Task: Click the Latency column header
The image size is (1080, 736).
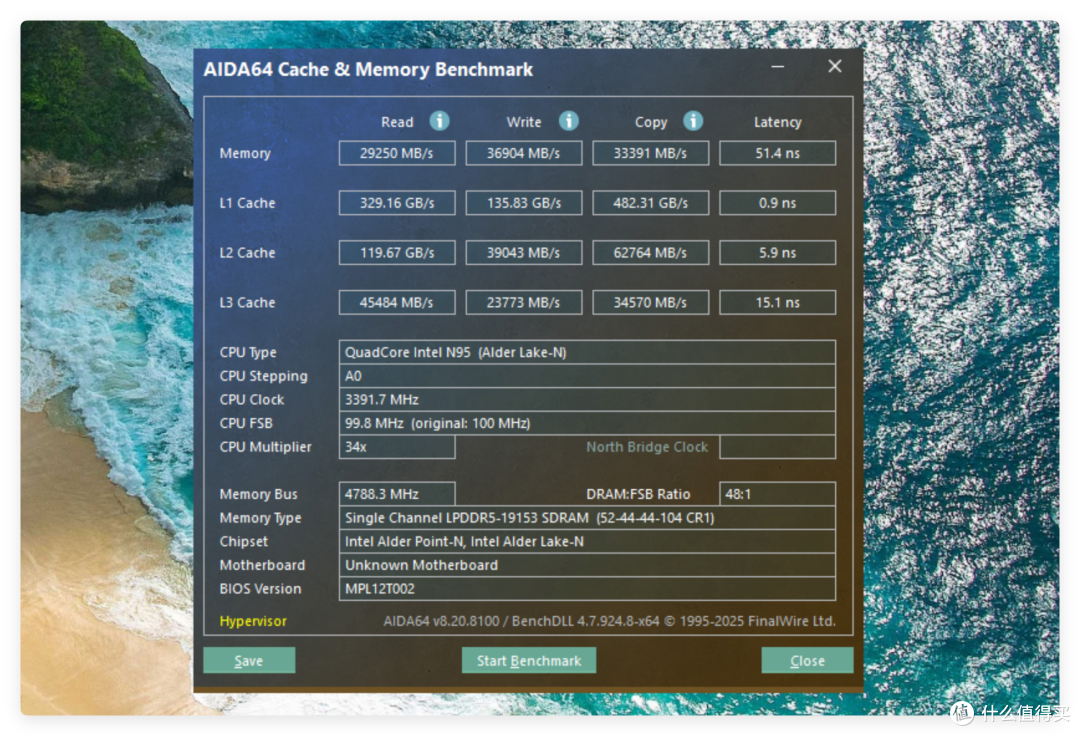Action: (x=778, y=122)
